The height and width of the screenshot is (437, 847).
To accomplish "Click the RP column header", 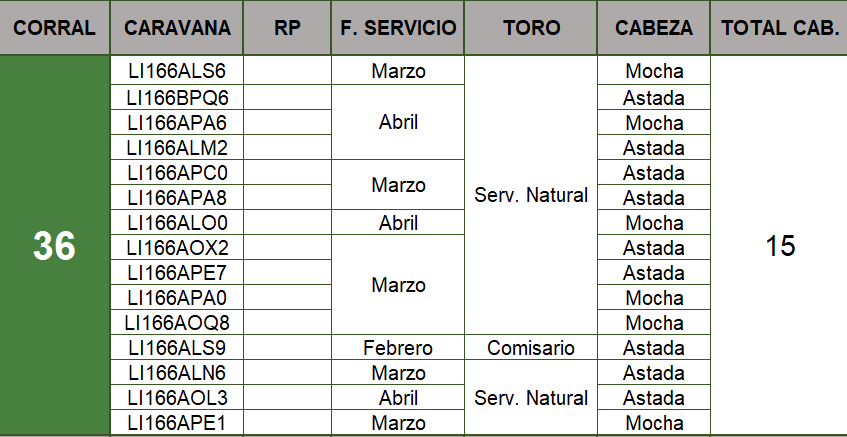I will pyautogui.click(x=286, y=28).
